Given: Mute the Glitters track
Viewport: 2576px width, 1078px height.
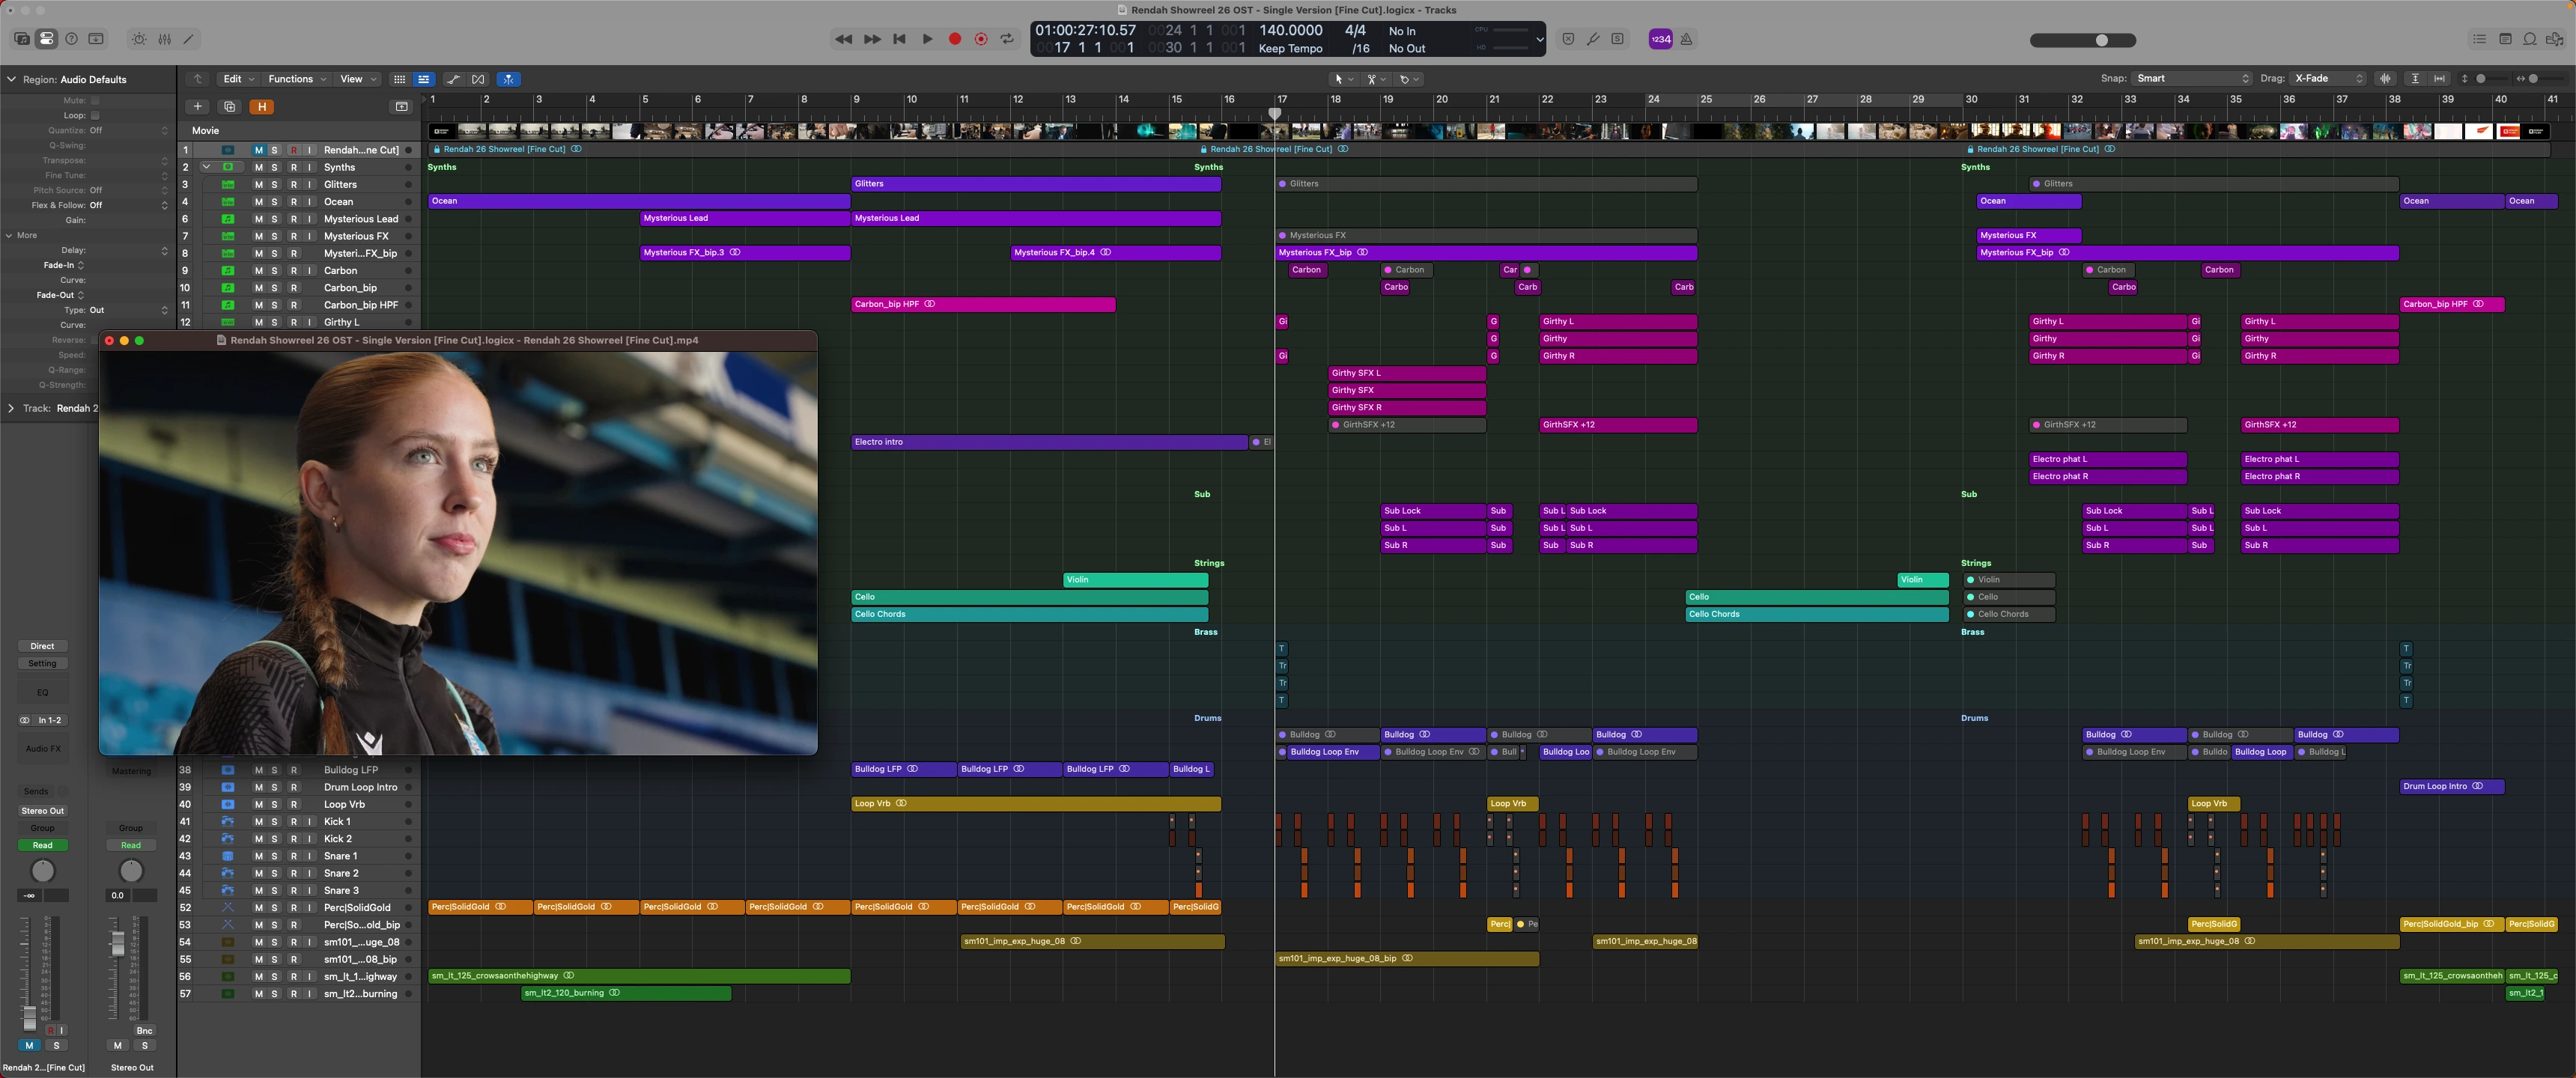Looking at the screenshot, I should point(259,184).
